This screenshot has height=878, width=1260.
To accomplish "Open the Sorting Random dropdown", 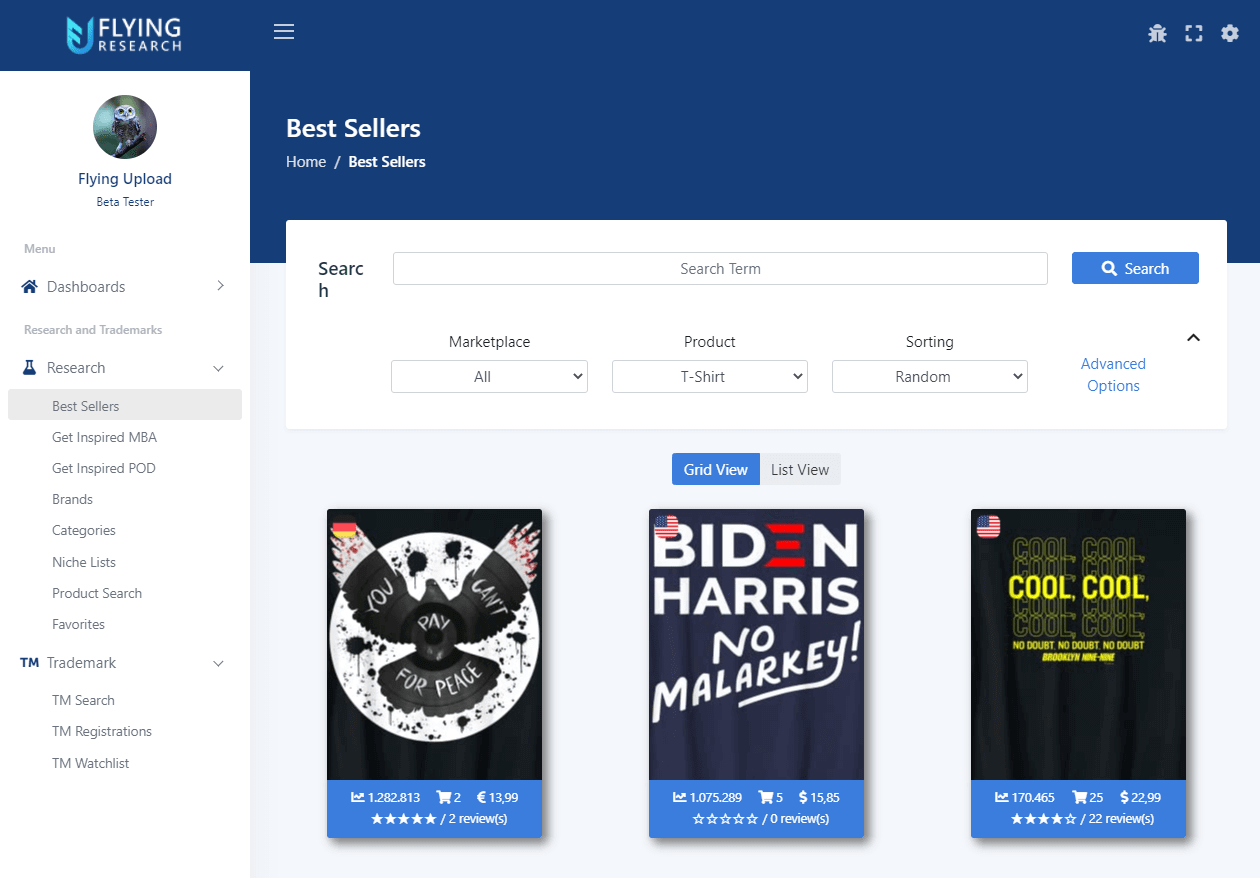I will [x=930, y=377].
